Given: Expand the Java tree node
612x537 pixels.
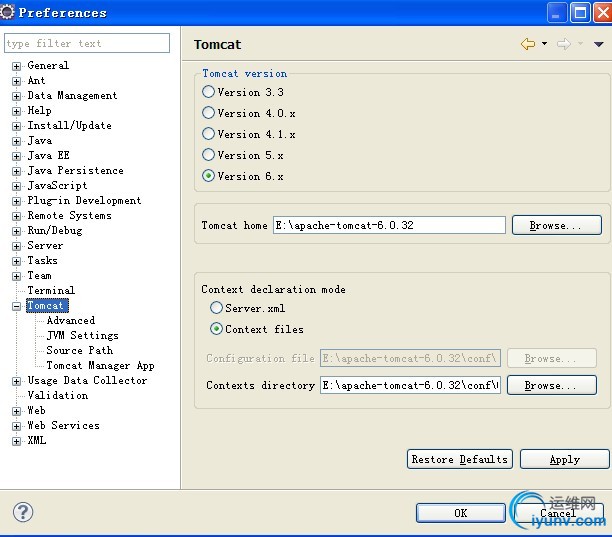Looking at the screenshot, I should [x=16, y=141].
